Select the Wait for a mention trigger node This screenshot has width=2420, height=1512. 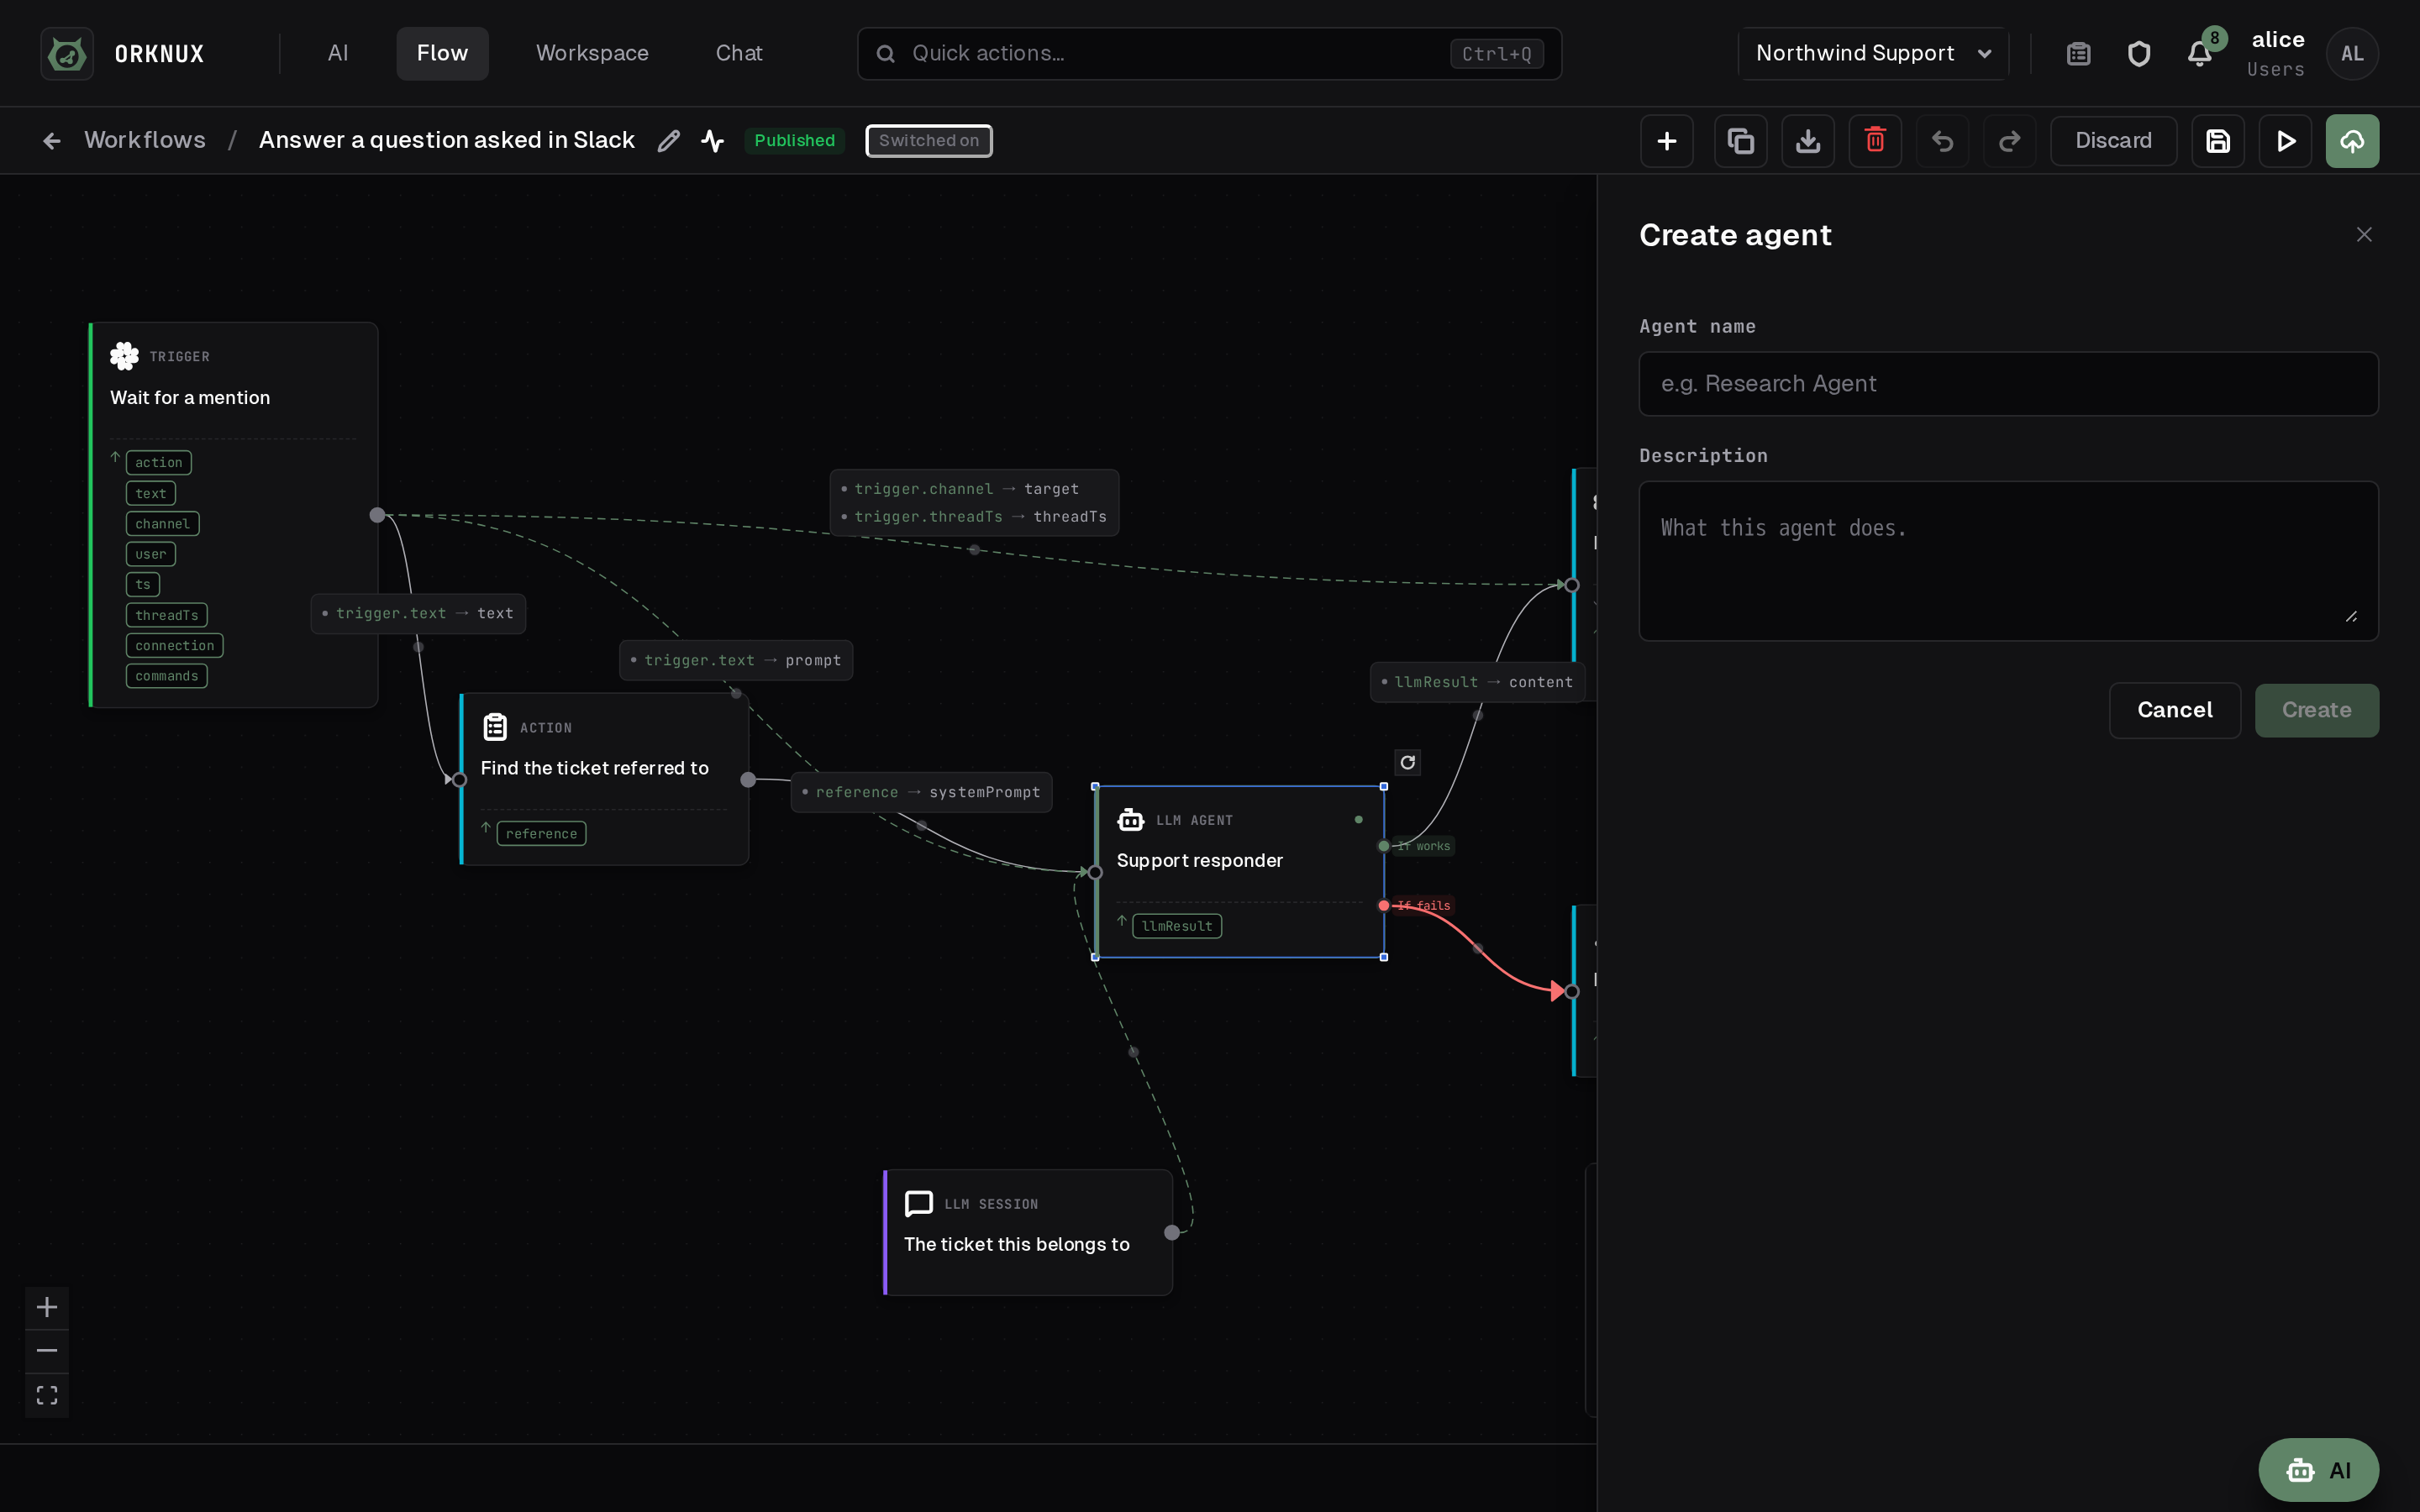coord(233,515)
